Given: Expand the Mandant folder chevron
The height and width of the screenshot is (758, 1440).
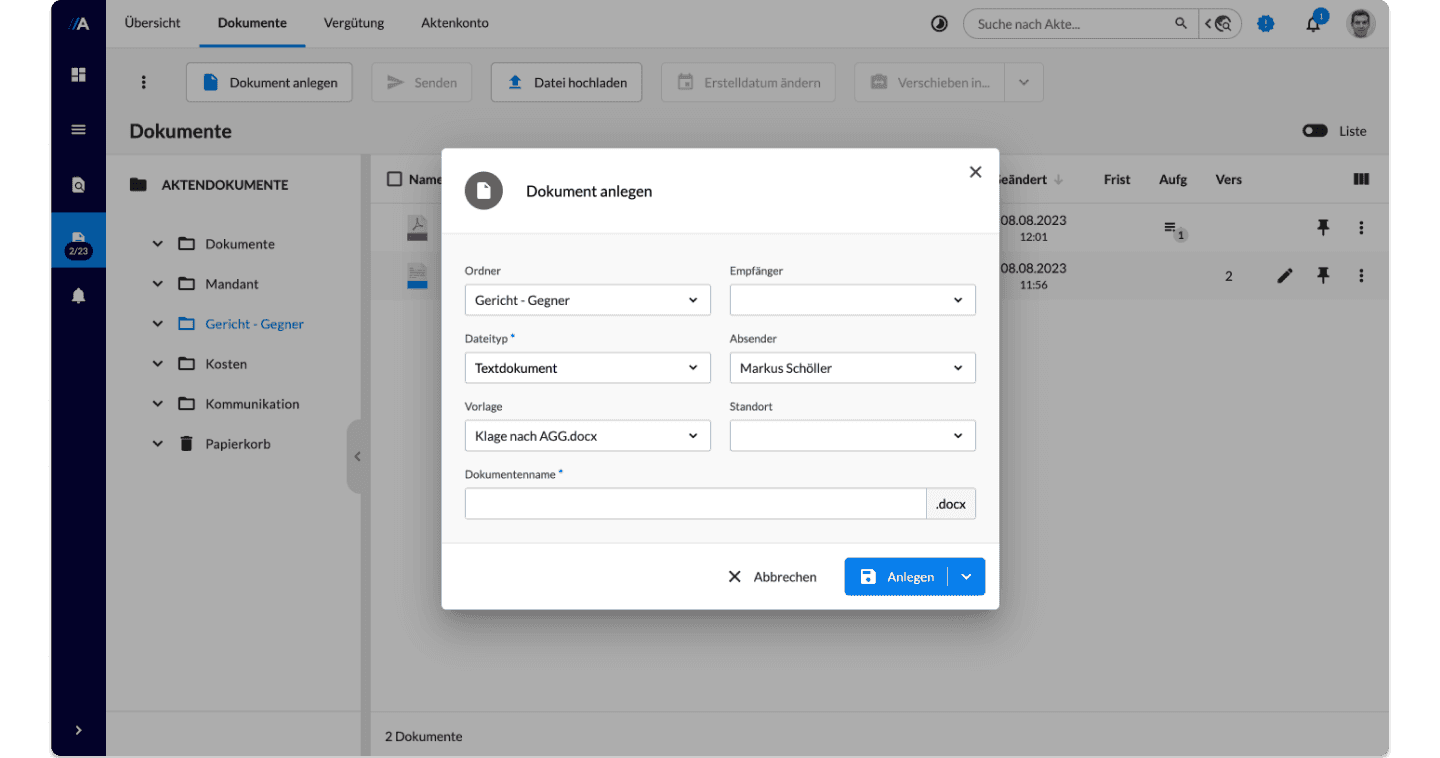Looking at the screenshot, I should [x=157, y=284].
